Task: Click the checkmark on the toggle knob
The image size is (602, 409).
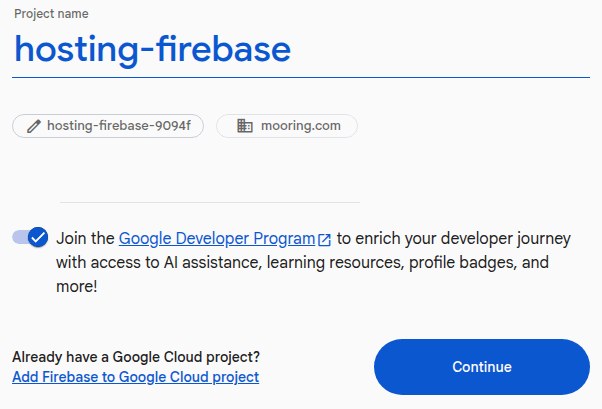Action: 38,237
